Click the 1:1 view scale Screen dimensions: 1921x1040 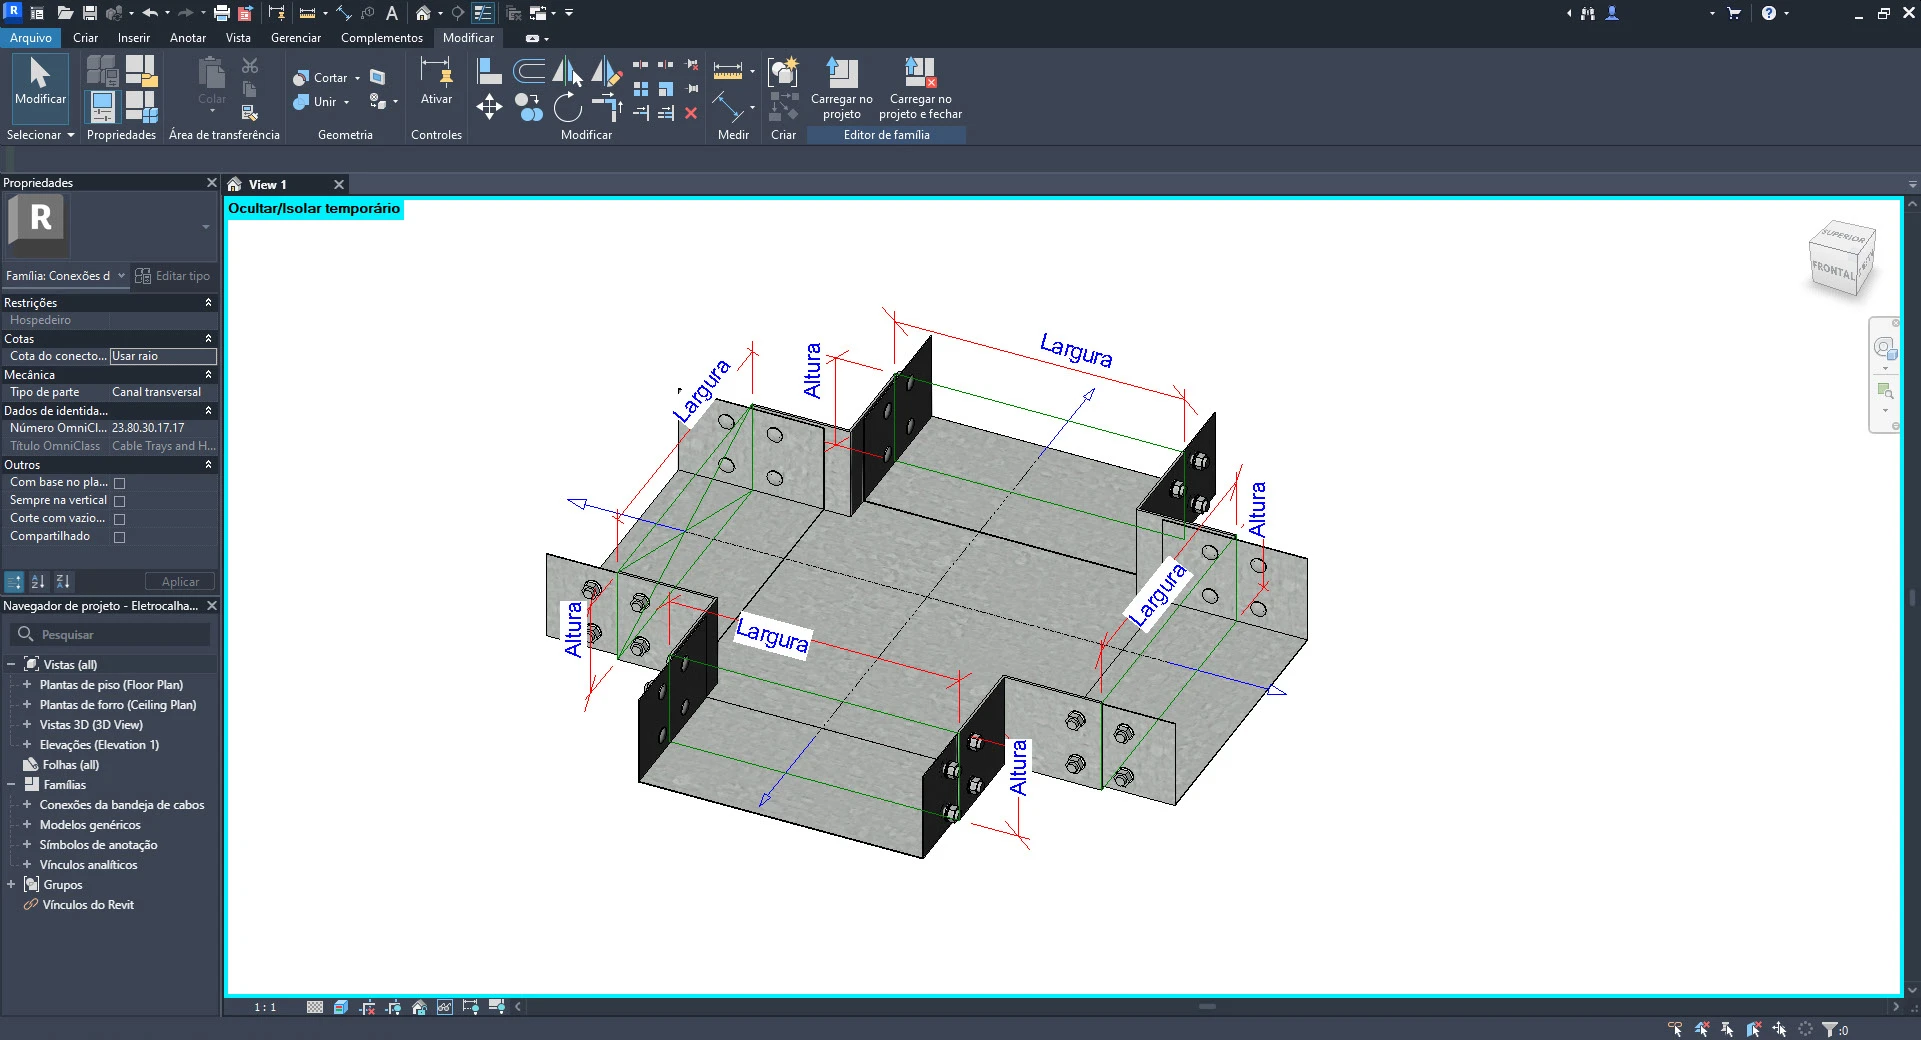point(265,1007)
